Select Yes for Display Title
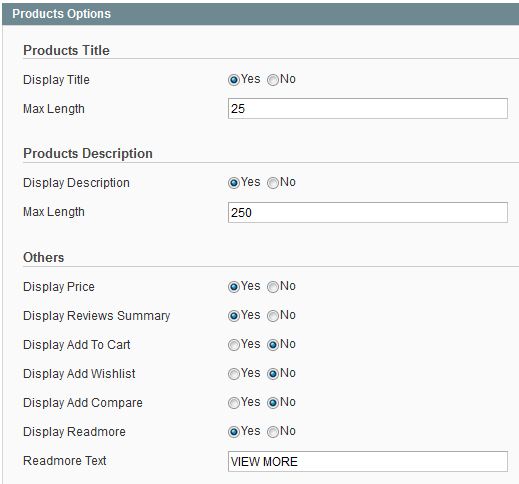Screen dimensions: 519x484 pyautogui.click(x=234, y=80)
